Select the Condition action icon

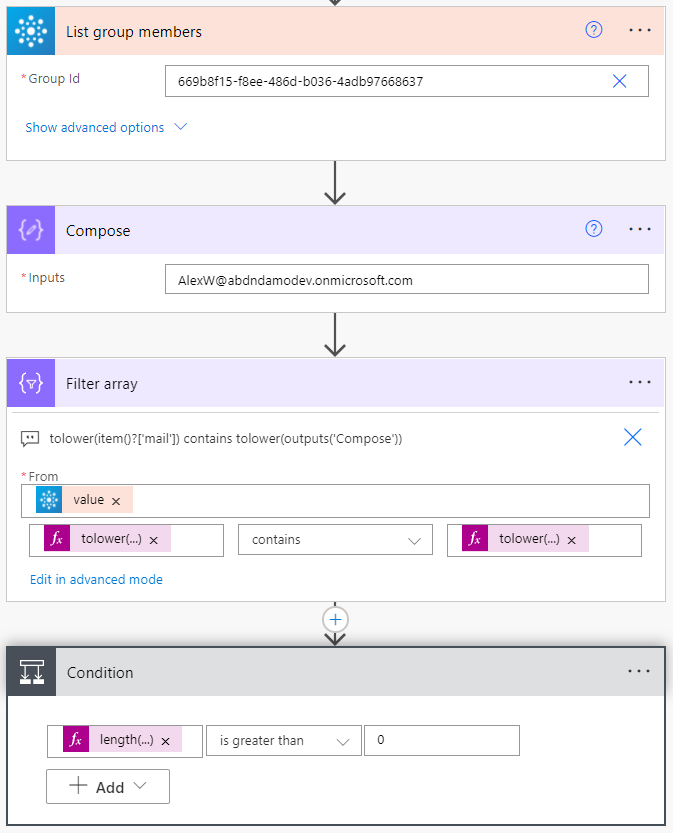[x=30, y=672]
